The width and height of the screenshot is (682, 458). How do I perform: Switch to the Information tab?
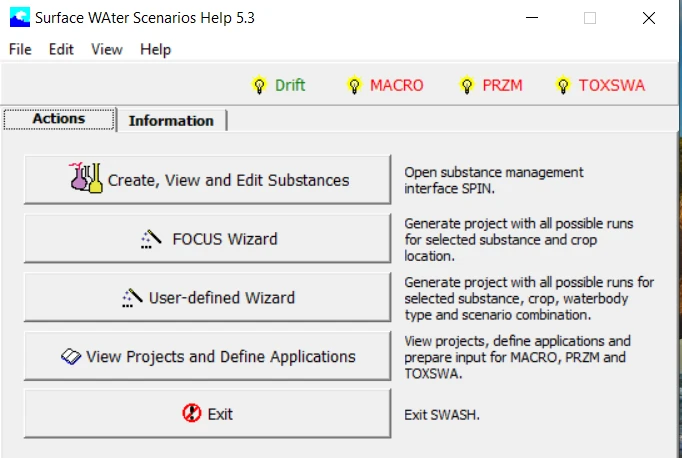click(171, 120)
